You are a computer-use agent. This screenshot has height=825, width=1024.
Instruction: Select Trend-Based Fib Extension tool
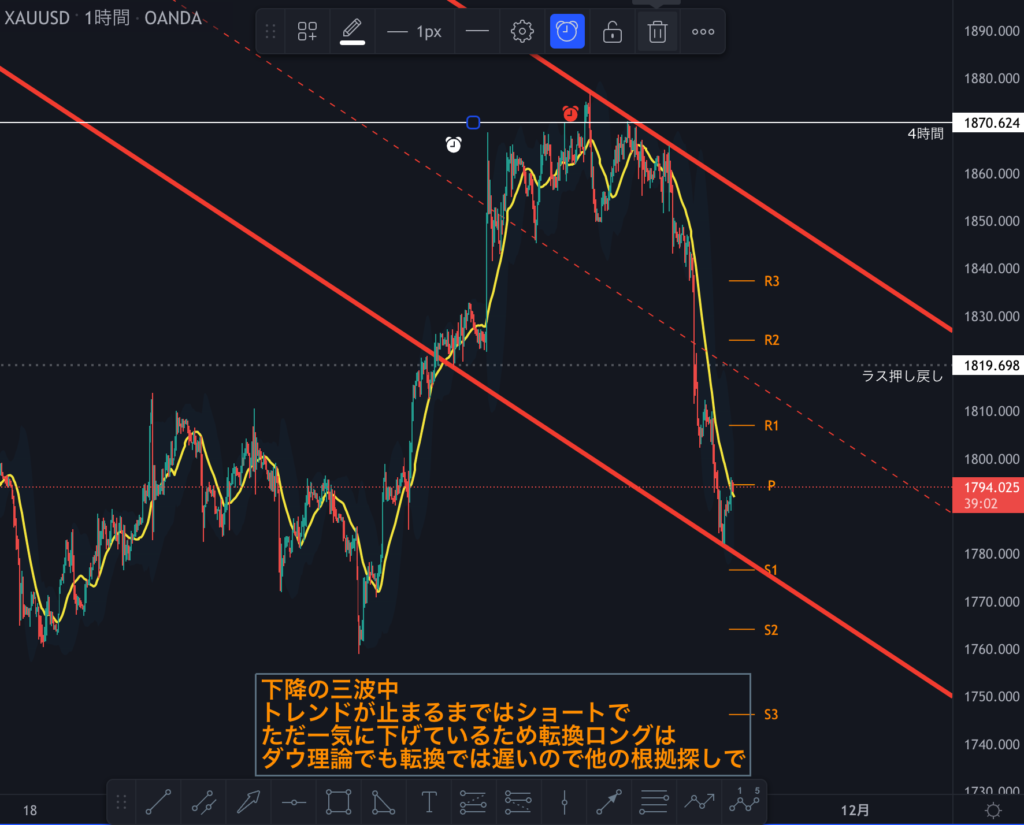point(519,802)
